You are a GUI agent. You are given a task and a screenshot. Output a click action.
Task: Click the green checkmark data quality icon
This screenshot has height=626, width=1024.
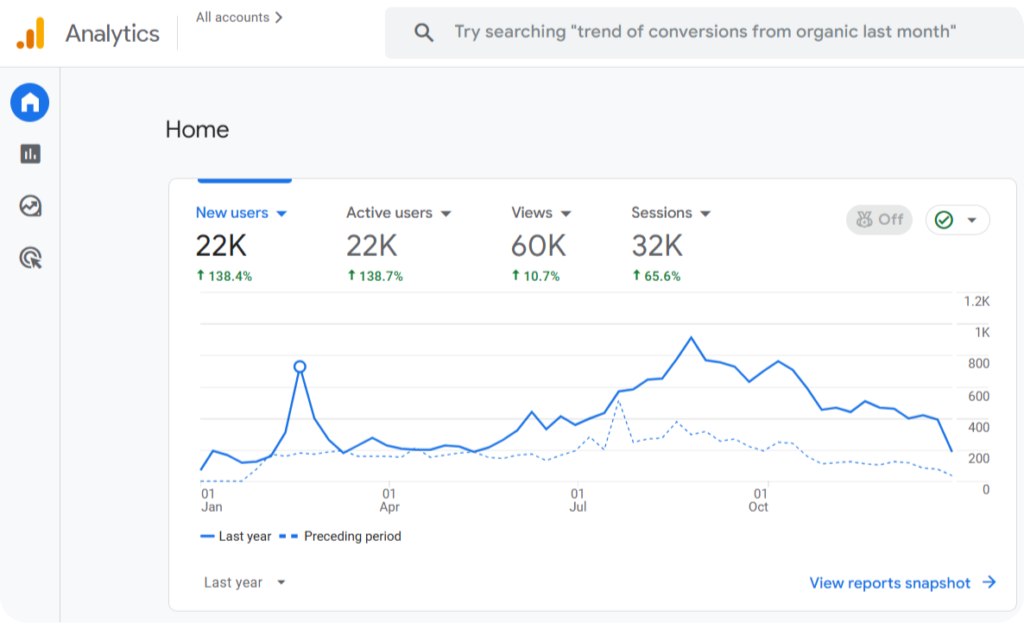pos(944,220)
